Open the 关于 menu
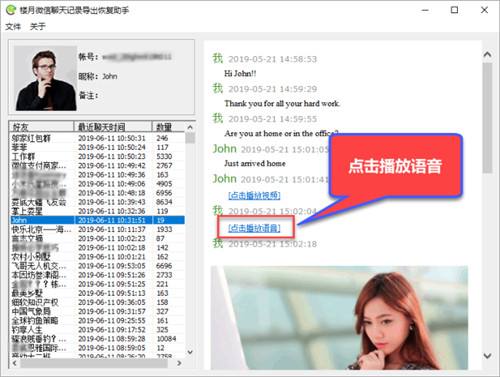The height and width of the screenshot is (377, 500). coord(37,26)
